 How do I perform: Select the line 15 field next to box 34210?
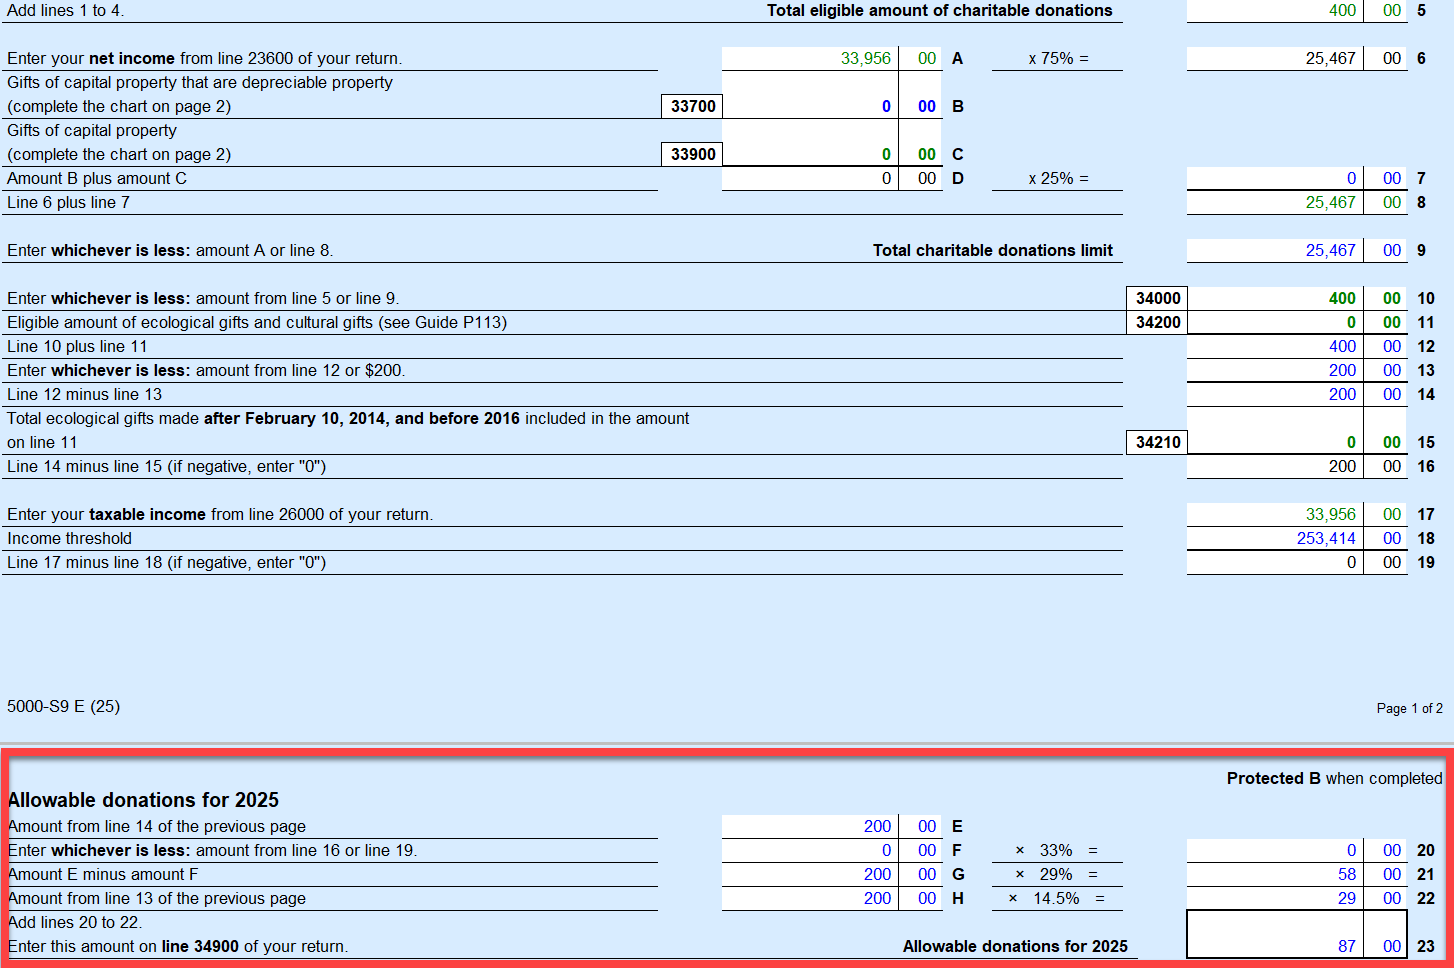tap(1274, 442)
